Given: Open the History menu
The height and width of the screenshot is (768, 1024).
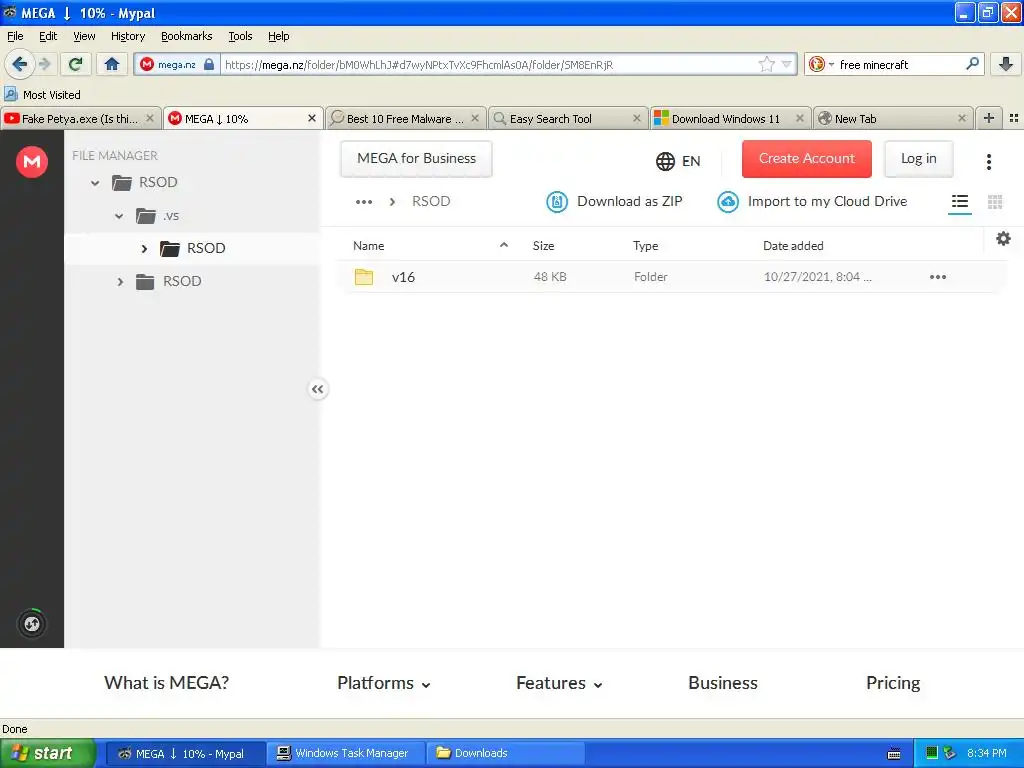Looking at the screenshot, I should pyautogui.click(x=127, y=36).
